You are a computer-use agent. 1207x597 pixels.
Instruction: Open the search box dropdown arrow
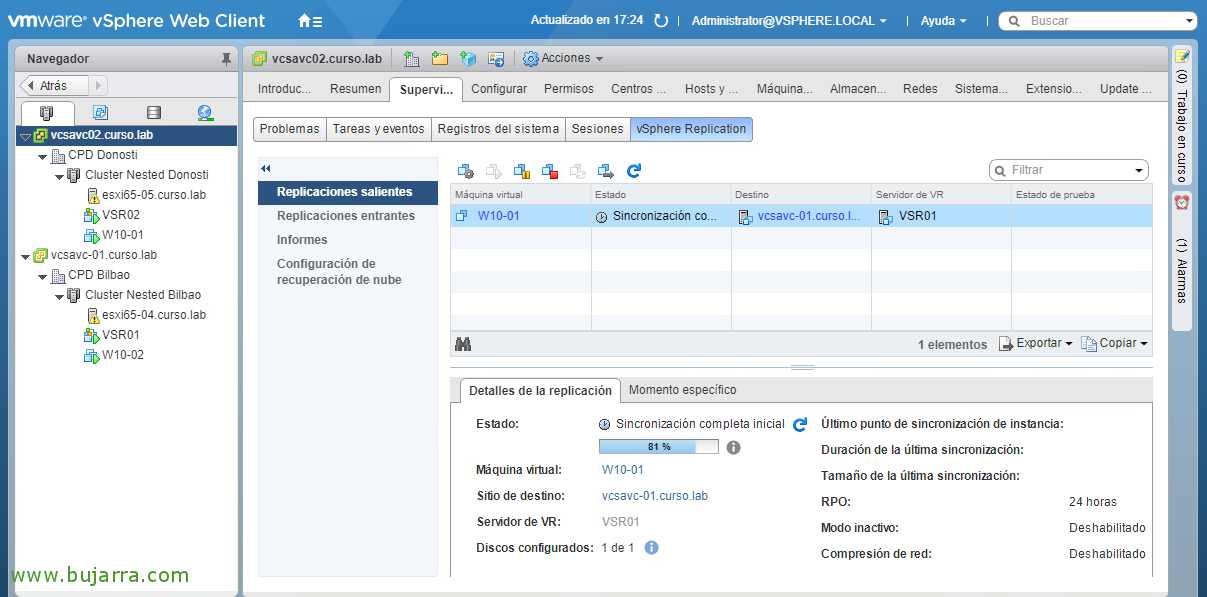1189,21
